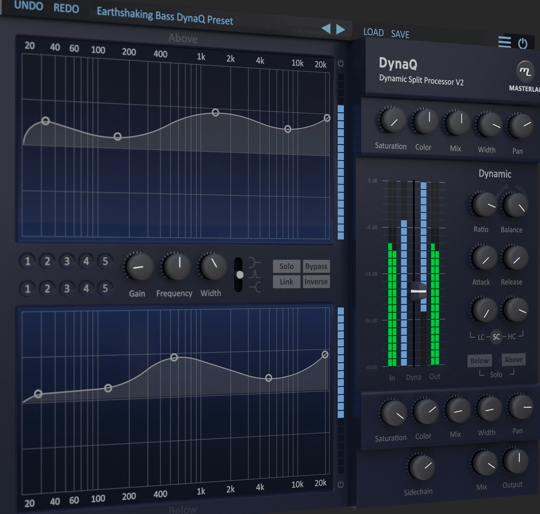Image resolution: width=540 pixels, height=514 pixels.
Task: Click Above EQ node near 200 Hz
Action: 117,136
